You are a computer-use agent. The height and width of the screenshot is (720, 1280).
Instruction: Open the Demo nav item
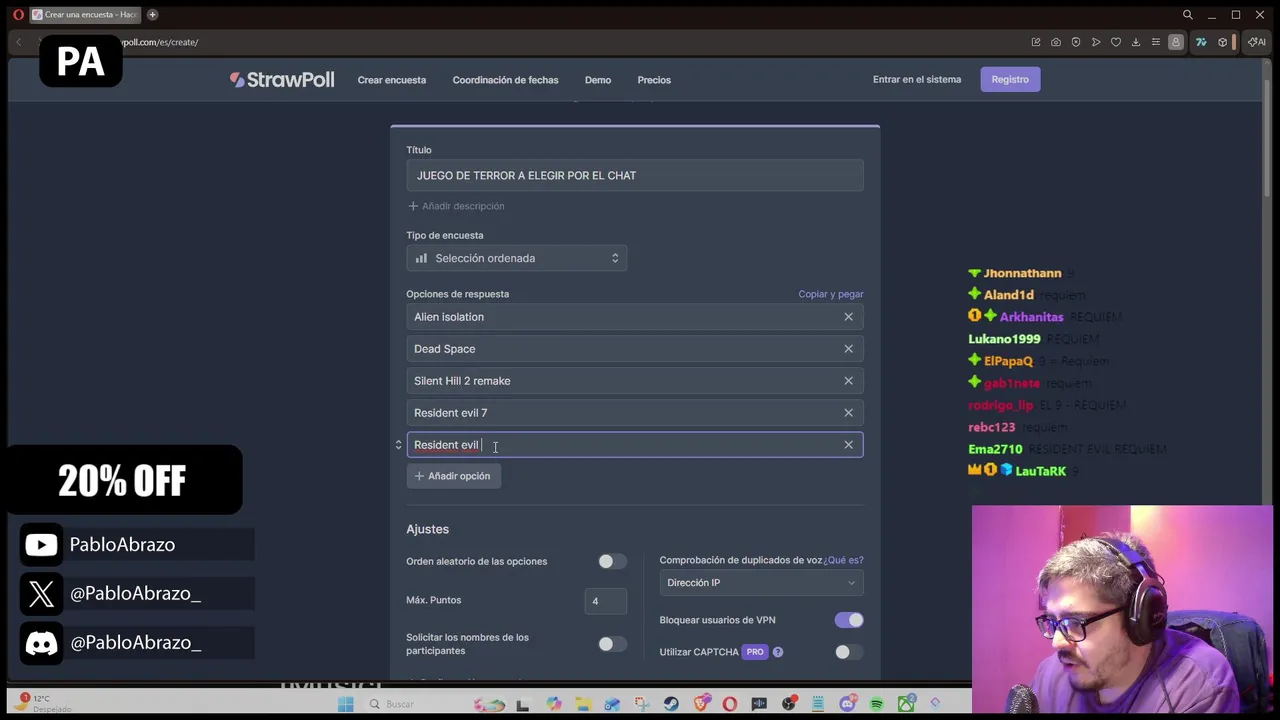coord(598,80)
